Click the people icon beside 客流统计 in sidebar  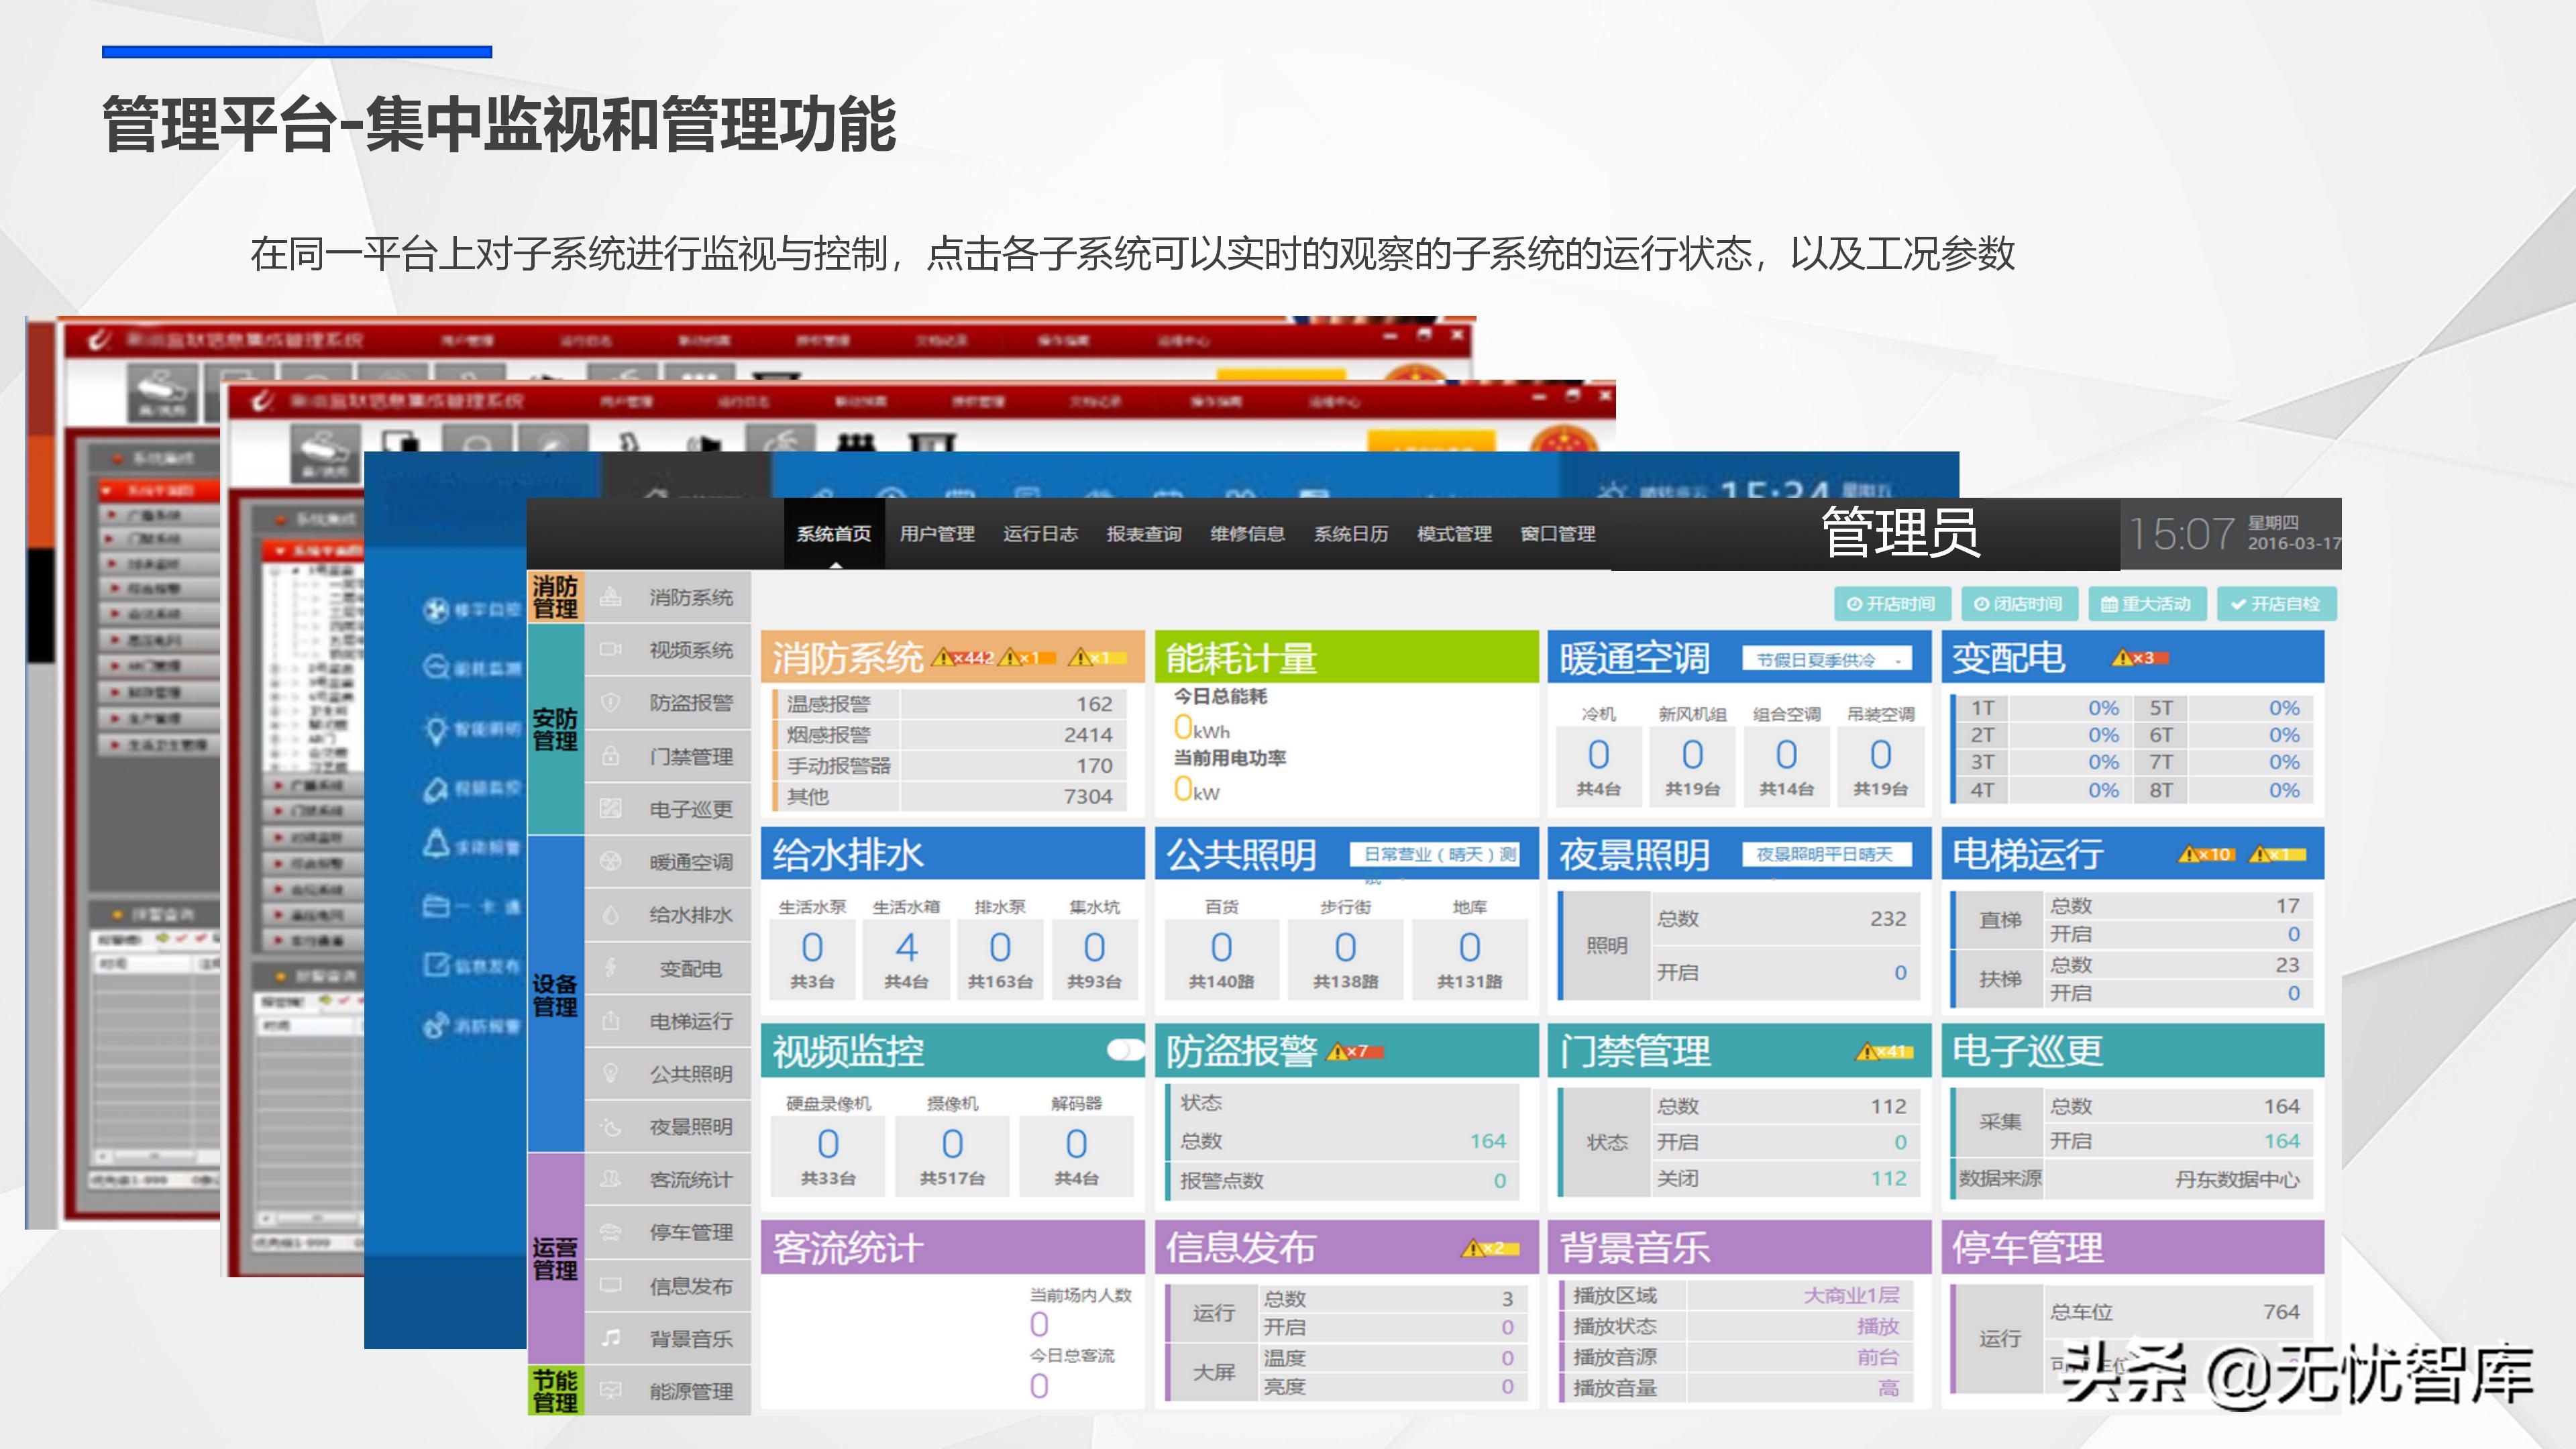(610, 1180)
